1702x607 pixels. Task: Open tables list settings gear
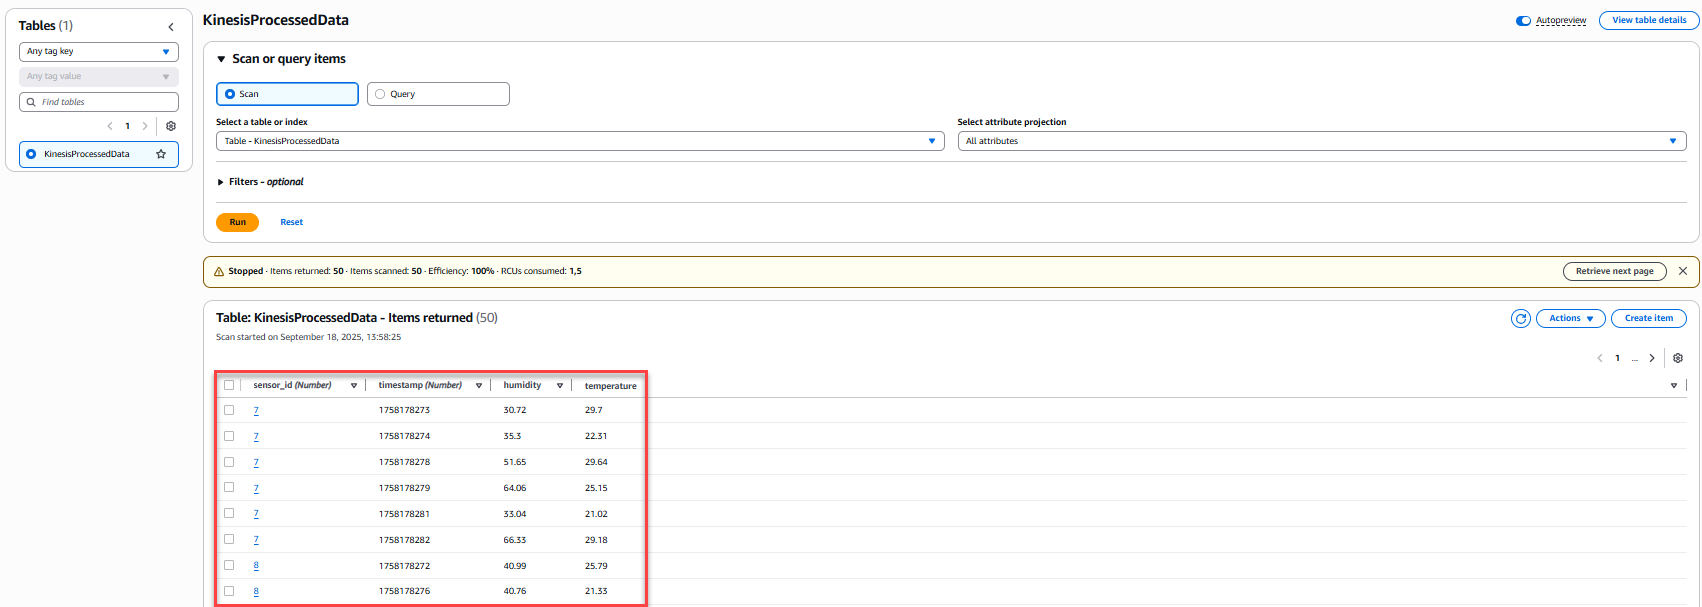[171, 126]
